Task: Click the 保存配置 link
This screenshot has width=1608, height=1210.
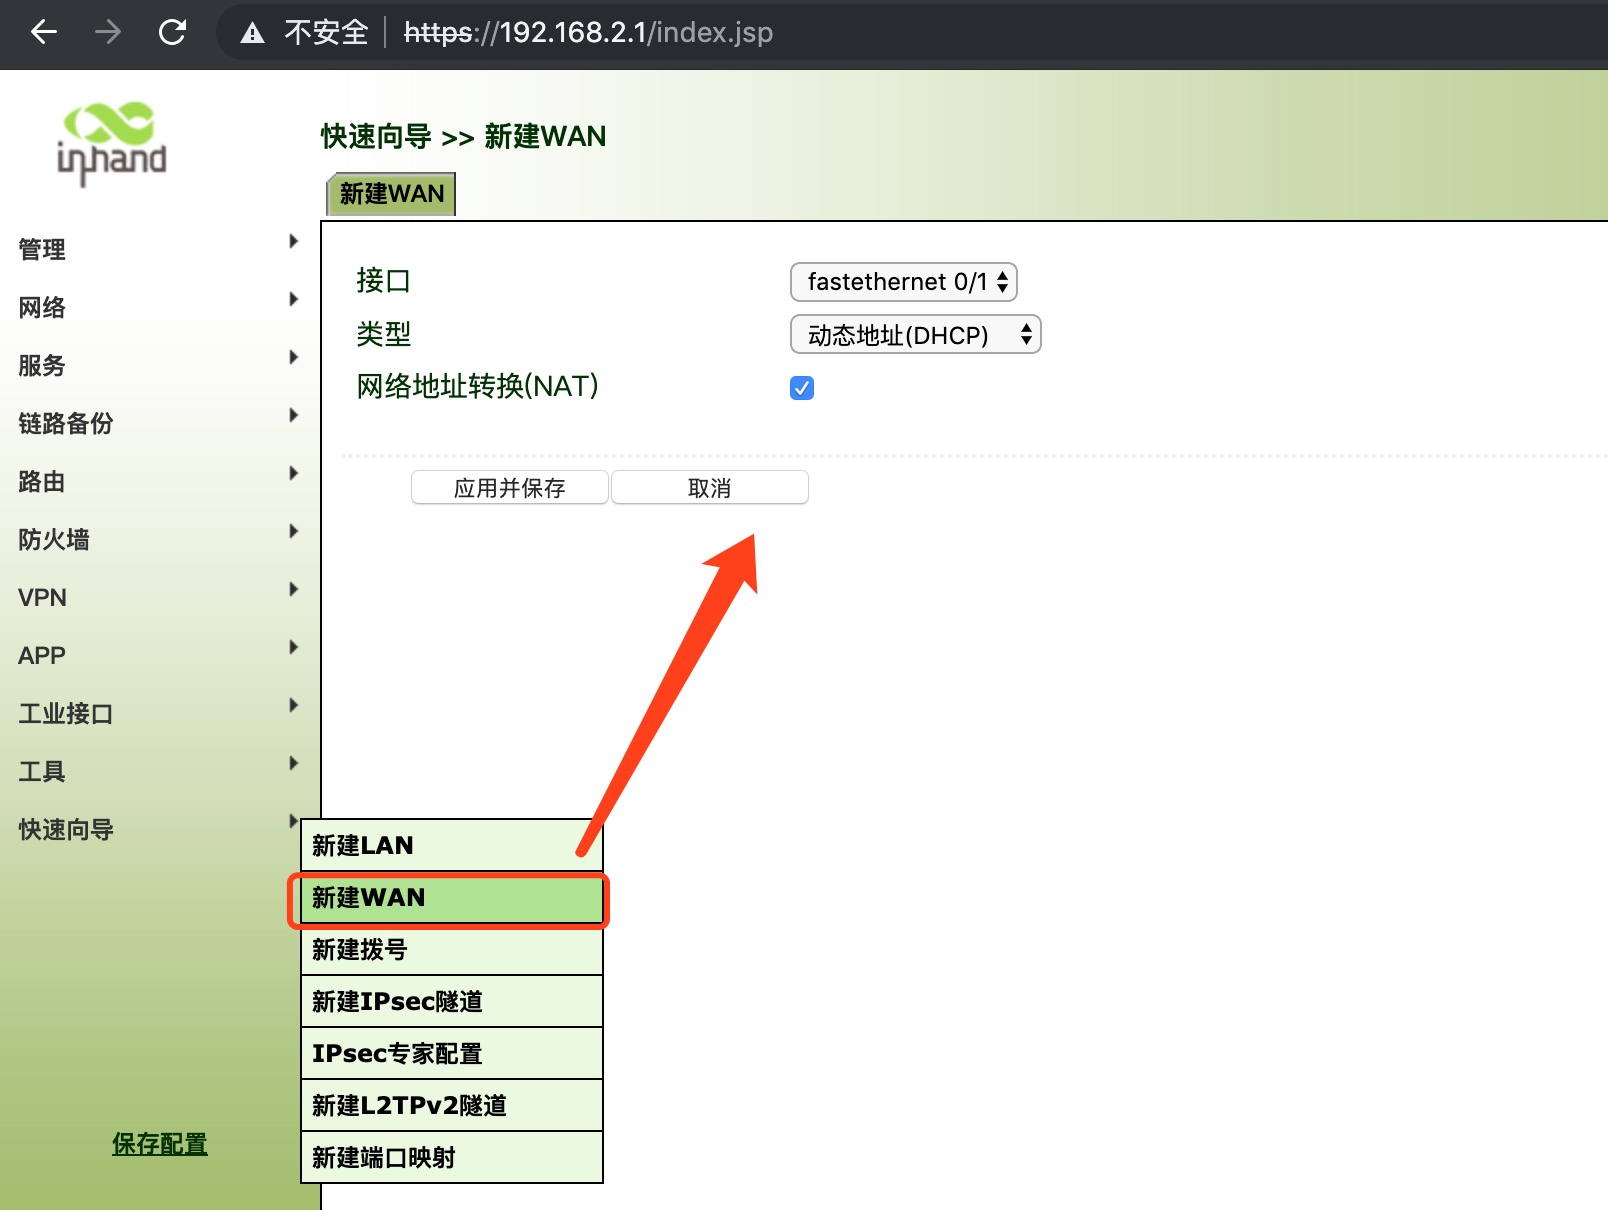Action: pyautogui.click(x=160, y=1144)
